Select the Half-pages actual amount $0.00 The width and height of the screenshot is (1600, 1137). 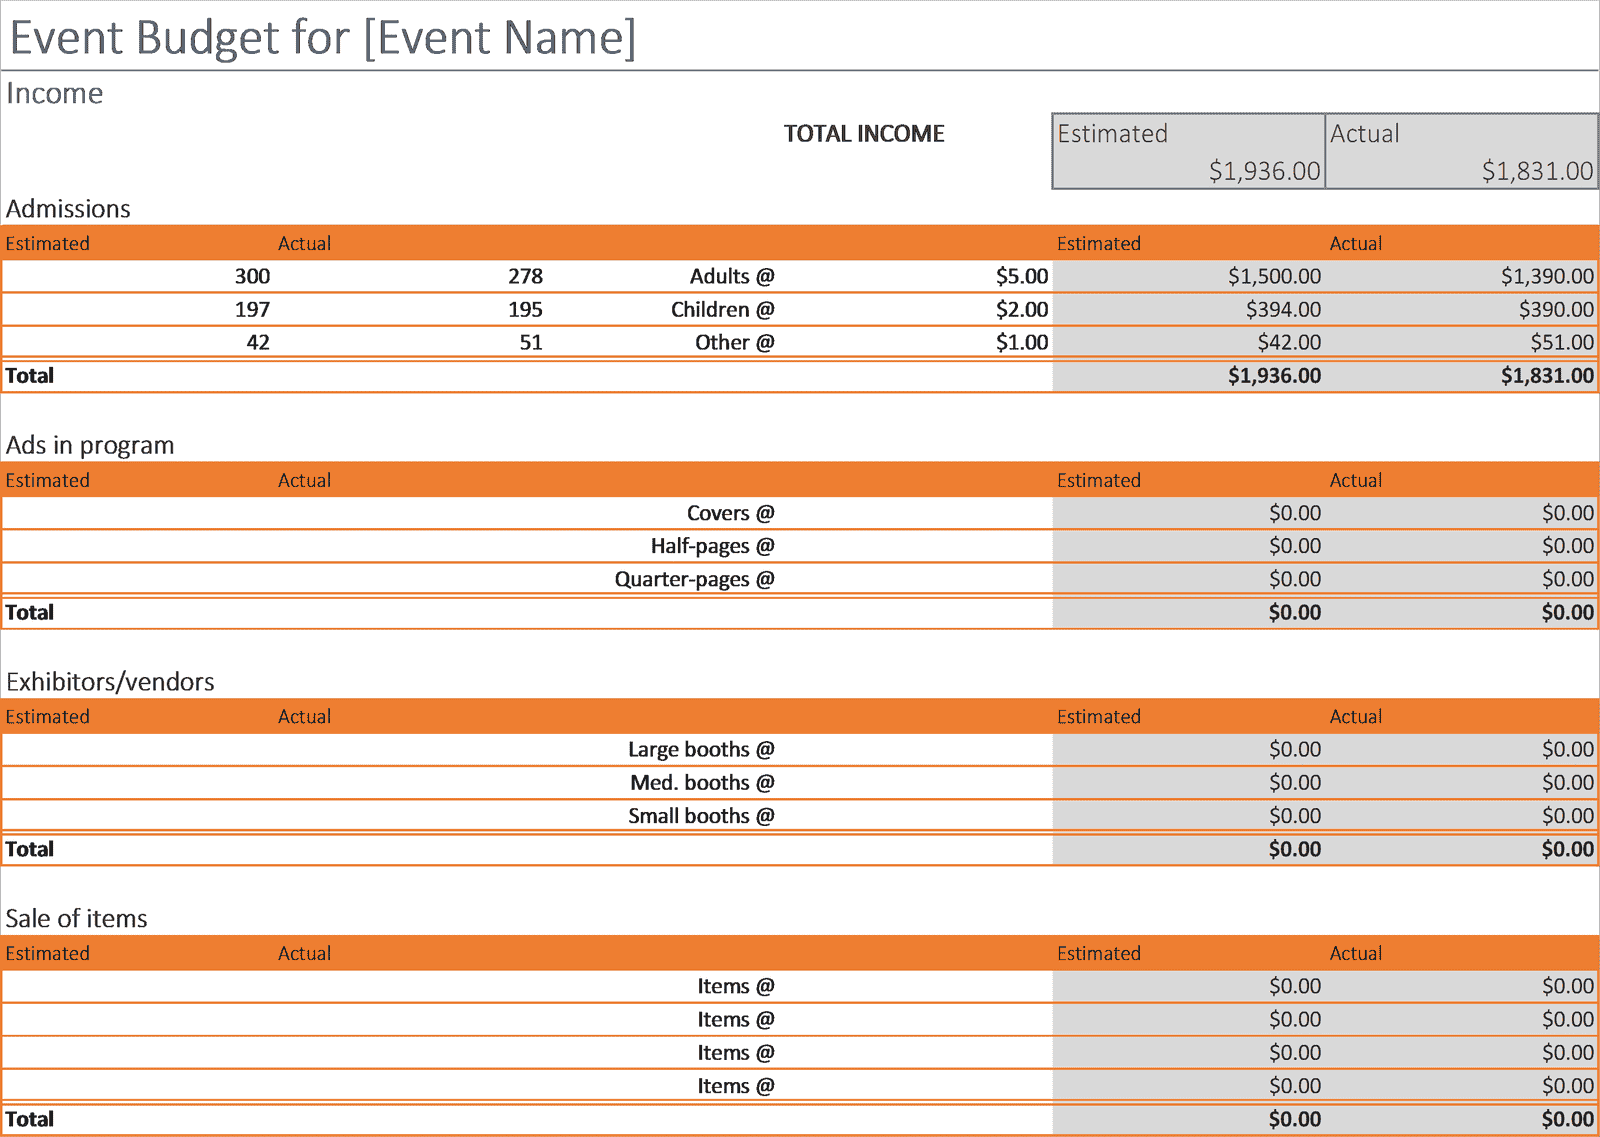[x=1568, y=546]
